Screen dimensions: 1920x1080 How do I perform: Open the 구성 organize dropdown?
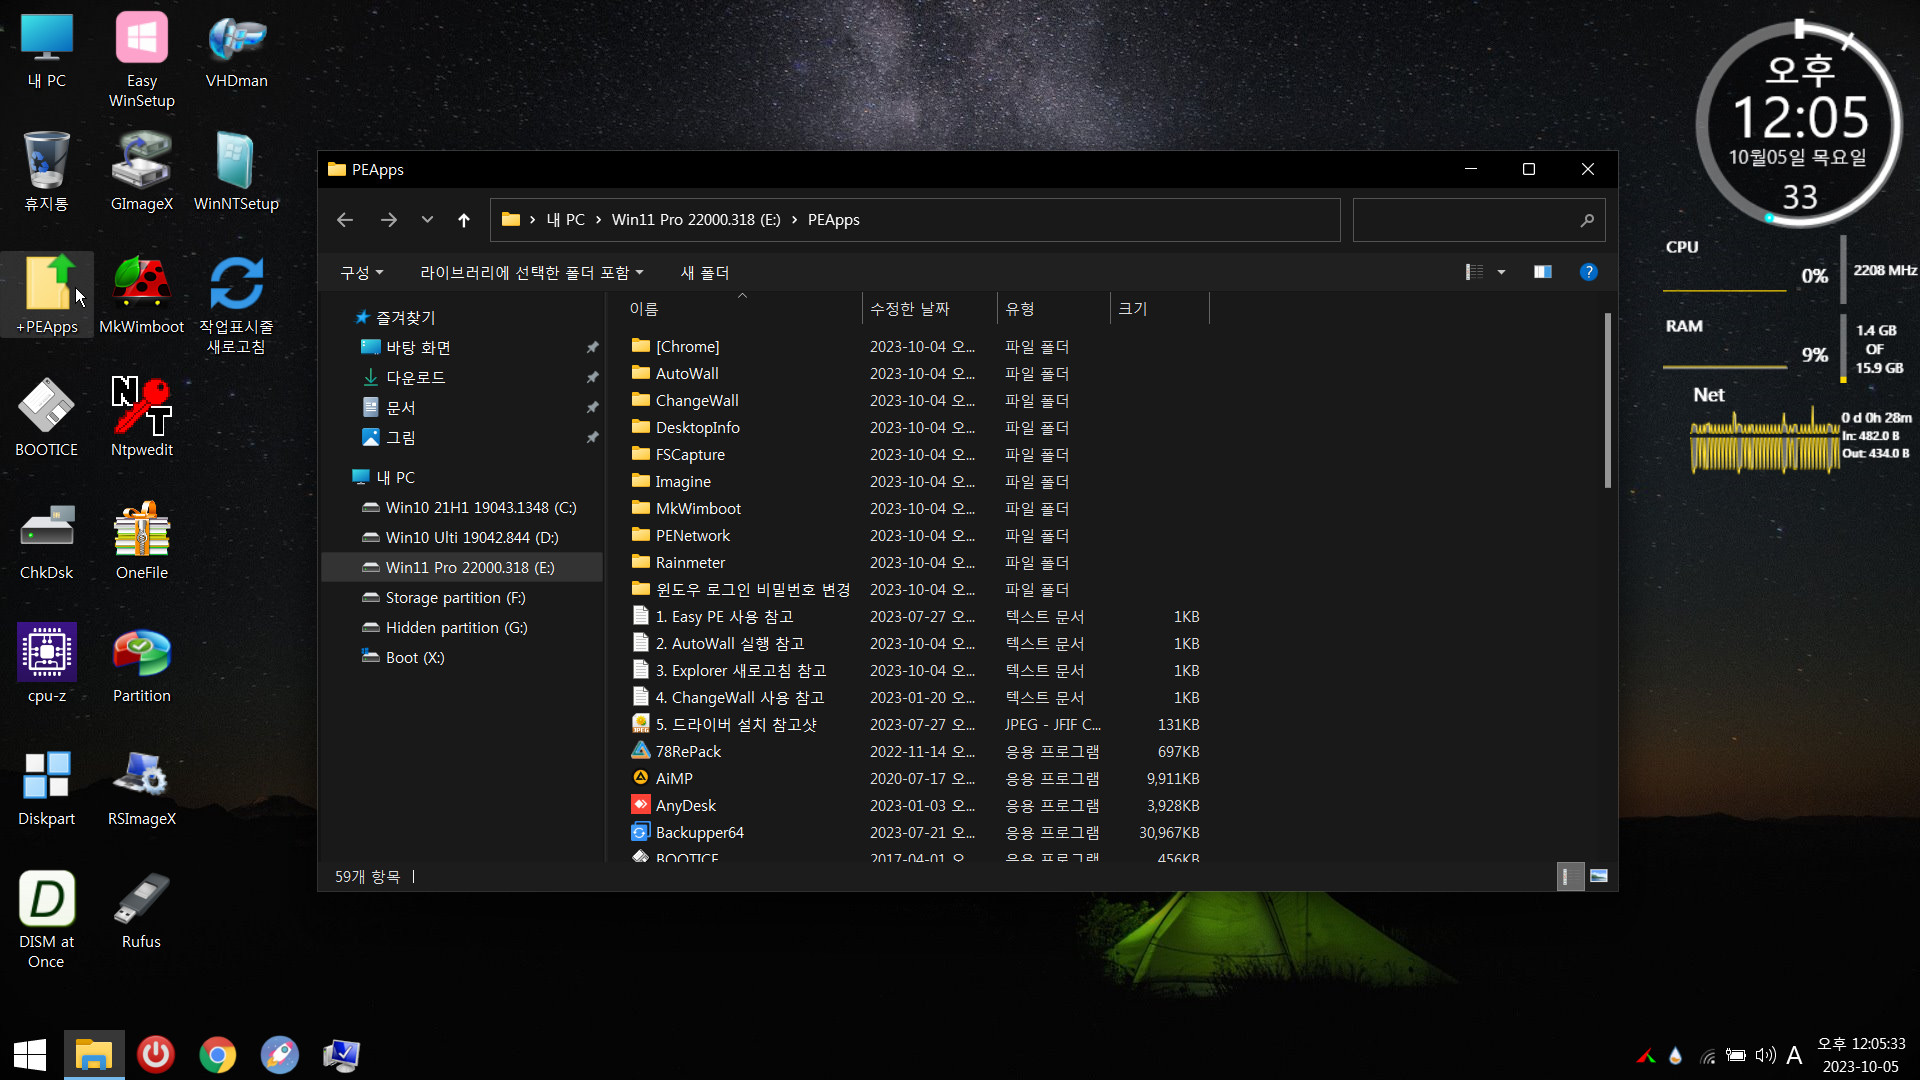(361, 272)
